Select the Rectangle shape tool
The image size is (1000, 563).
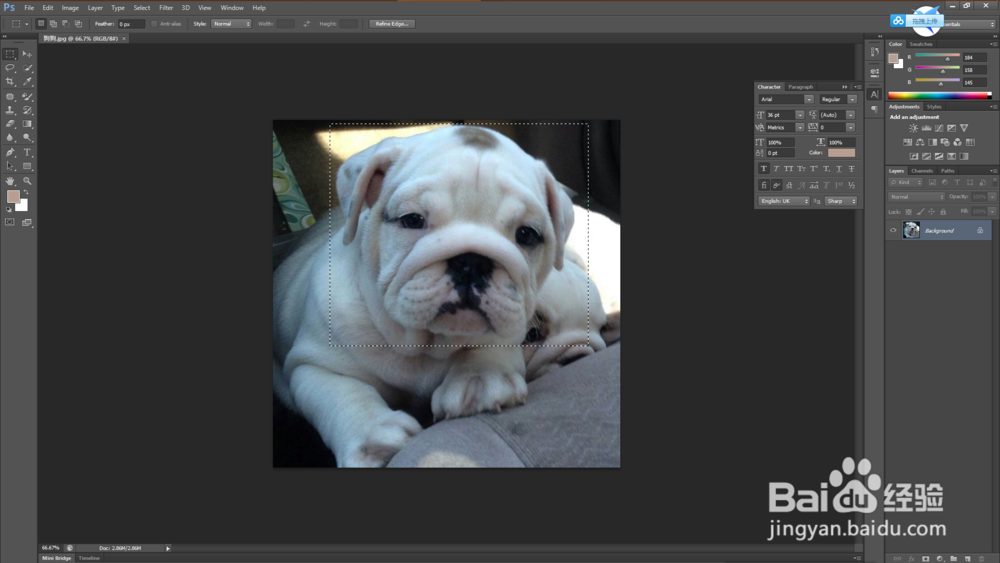coord(27,166)
